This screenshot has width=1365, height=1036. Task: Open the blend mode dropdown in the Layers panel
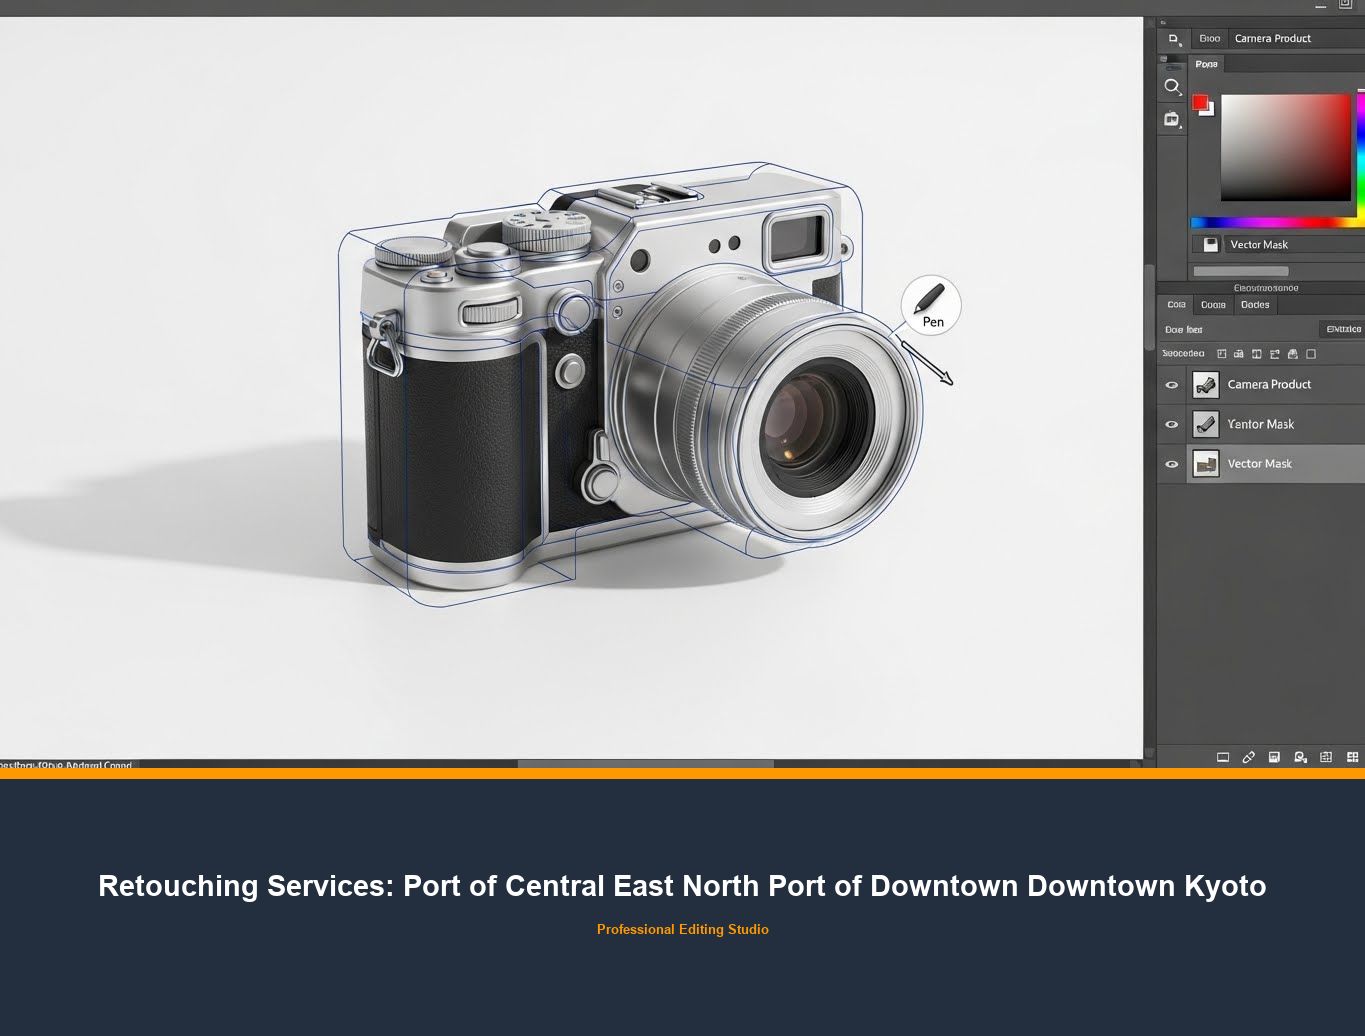click(x=1183, y=329)
